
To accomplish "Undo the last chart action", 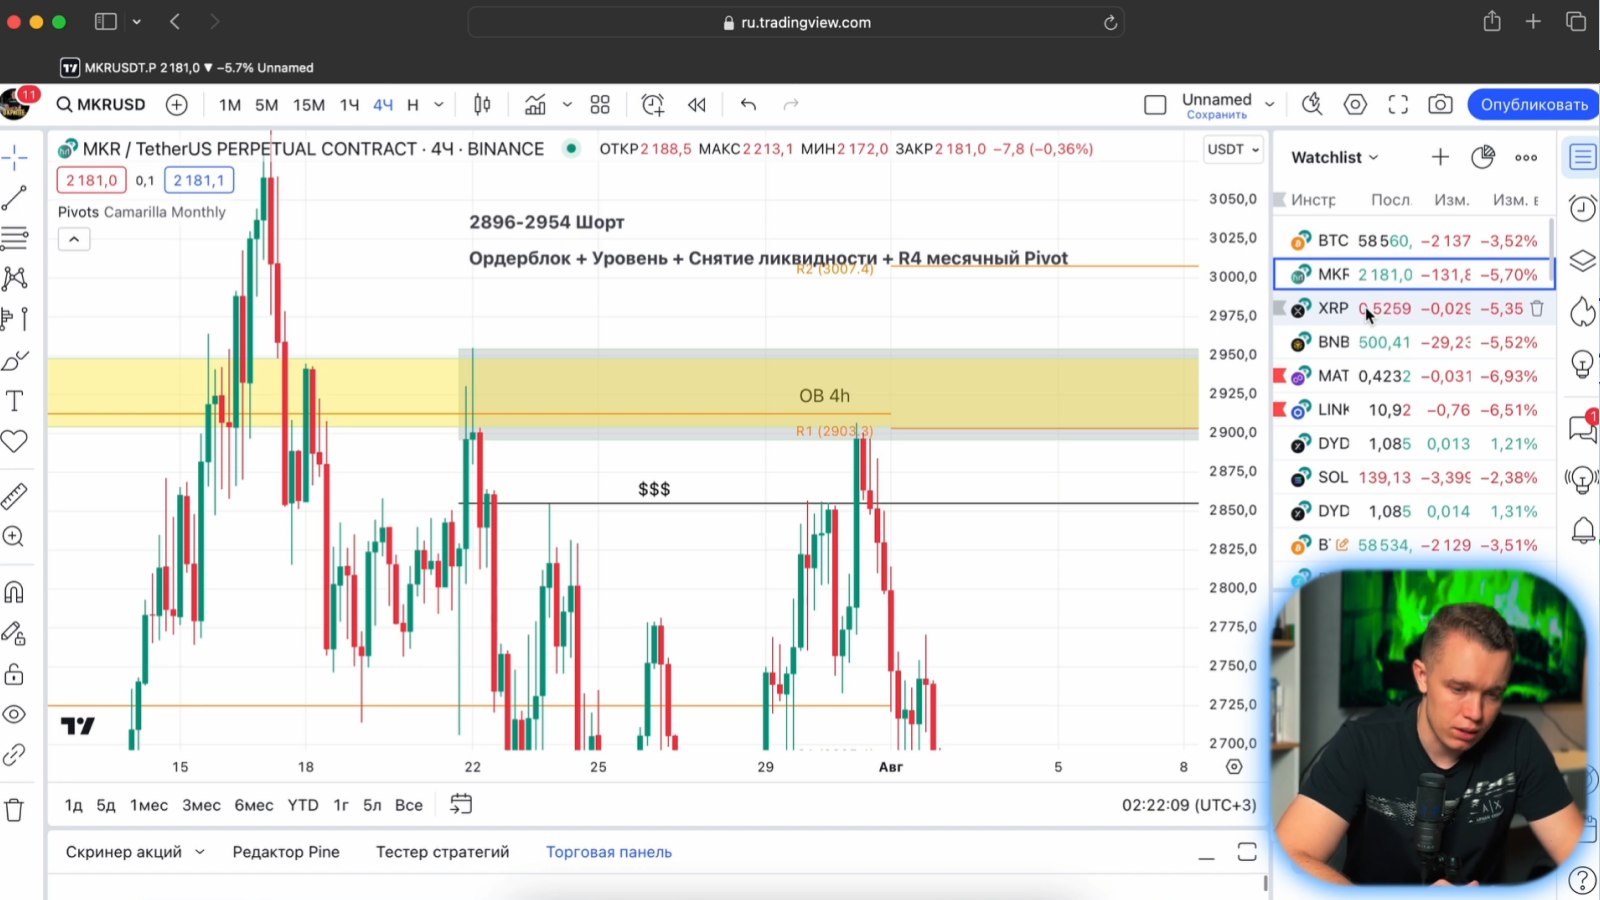I will tap(748, 105).
